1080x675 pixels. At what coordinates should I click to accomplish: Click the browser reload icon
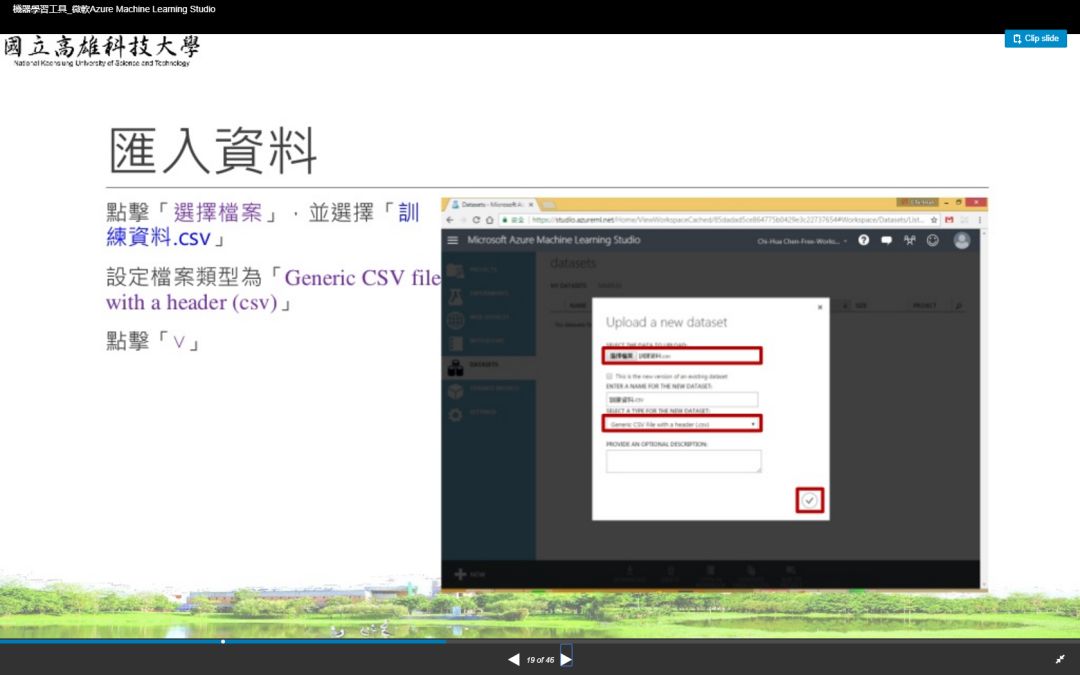pyautogui.click(x=476, y=220)
